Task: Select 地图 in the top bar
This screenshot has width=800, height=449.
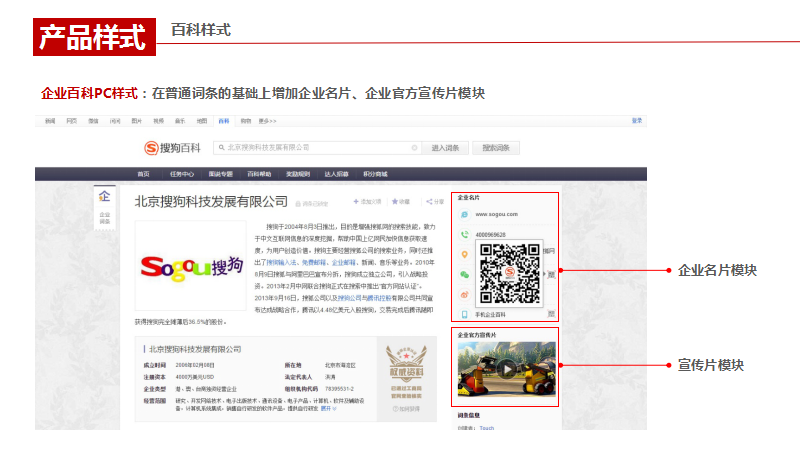Action: 202,121
